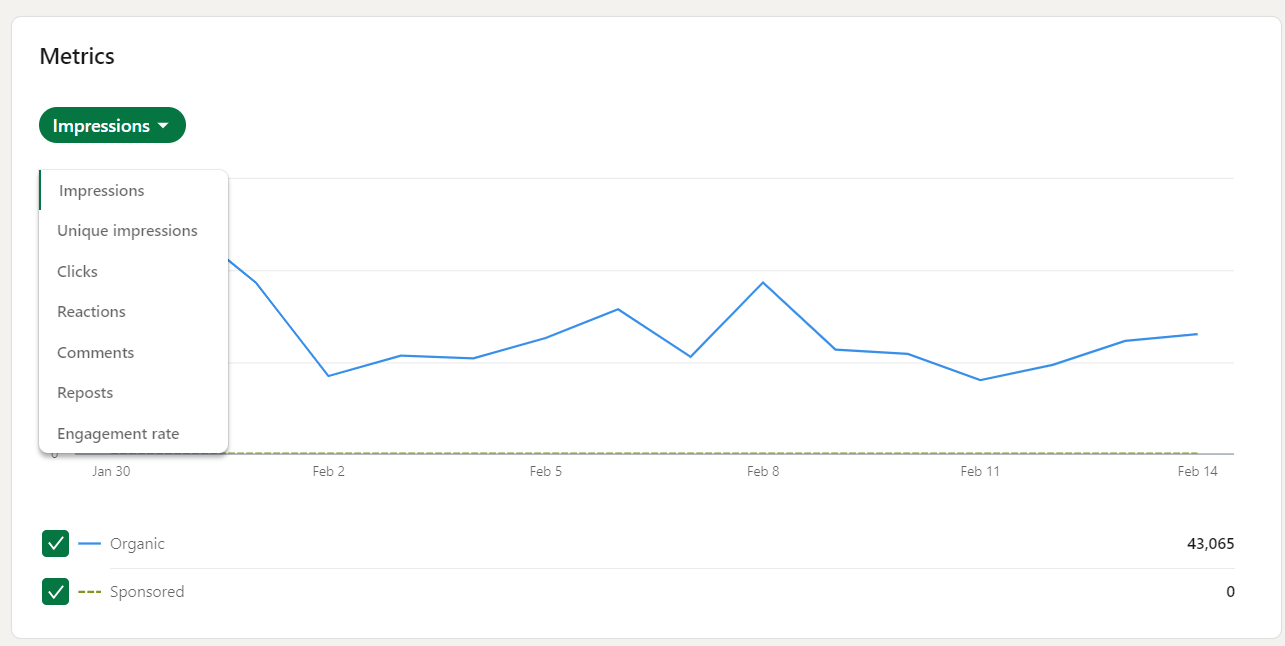Screen dimensions: 1285x646
Task: Select Reposts from the dropdown options
Action: coord(84,392)
